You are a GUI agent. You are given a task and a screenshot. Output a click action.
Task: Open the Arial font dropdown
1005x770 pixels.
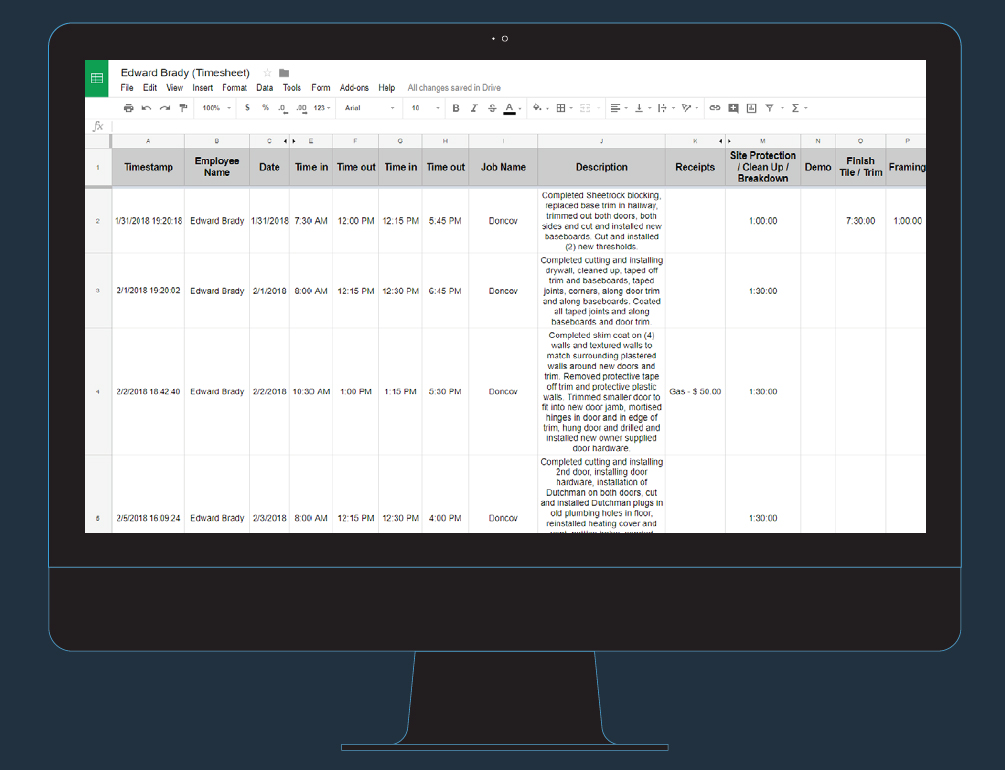(x=369, y=108)
